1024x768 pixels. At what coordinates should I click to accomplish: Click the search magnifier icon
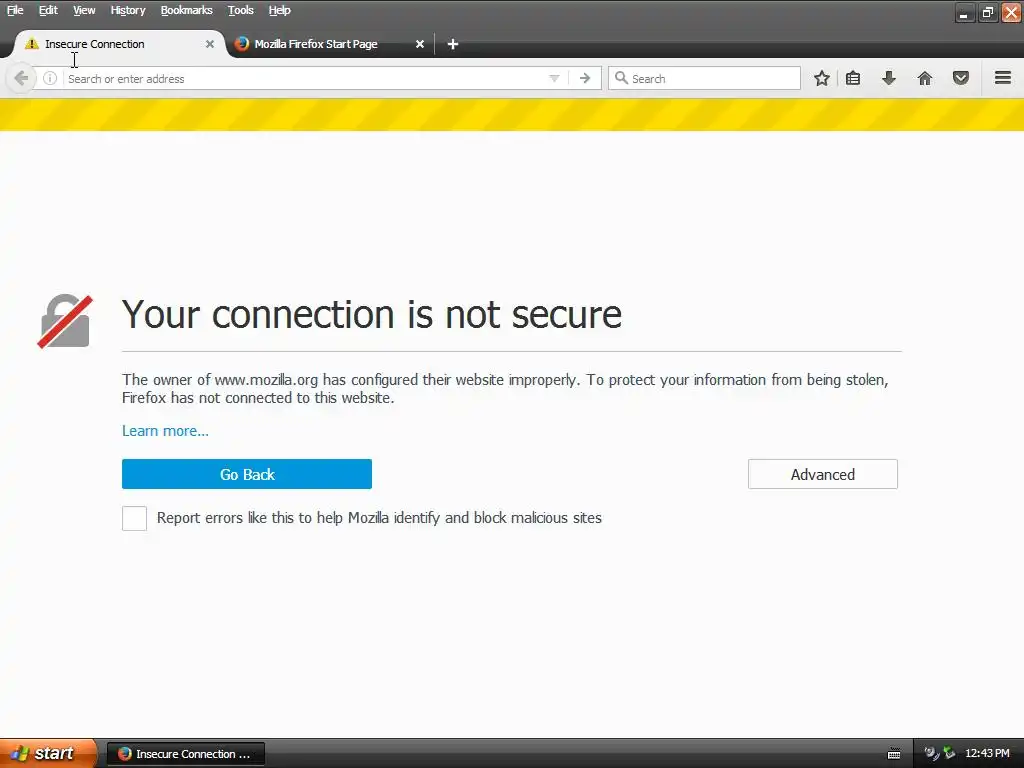(621, 78)
